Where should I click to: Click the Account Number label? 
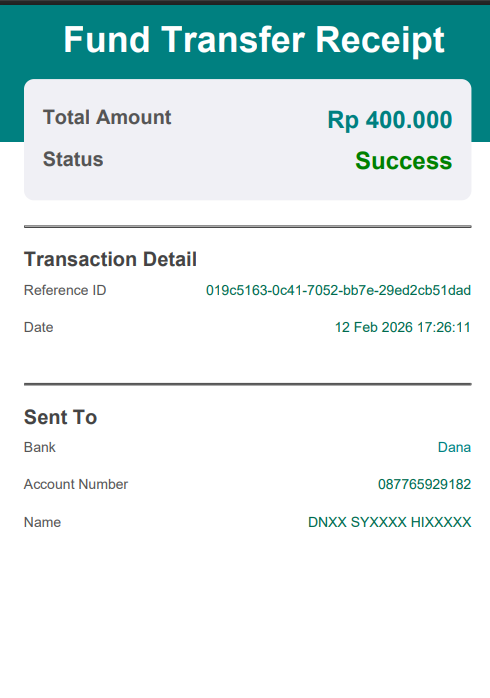(76, 484)
